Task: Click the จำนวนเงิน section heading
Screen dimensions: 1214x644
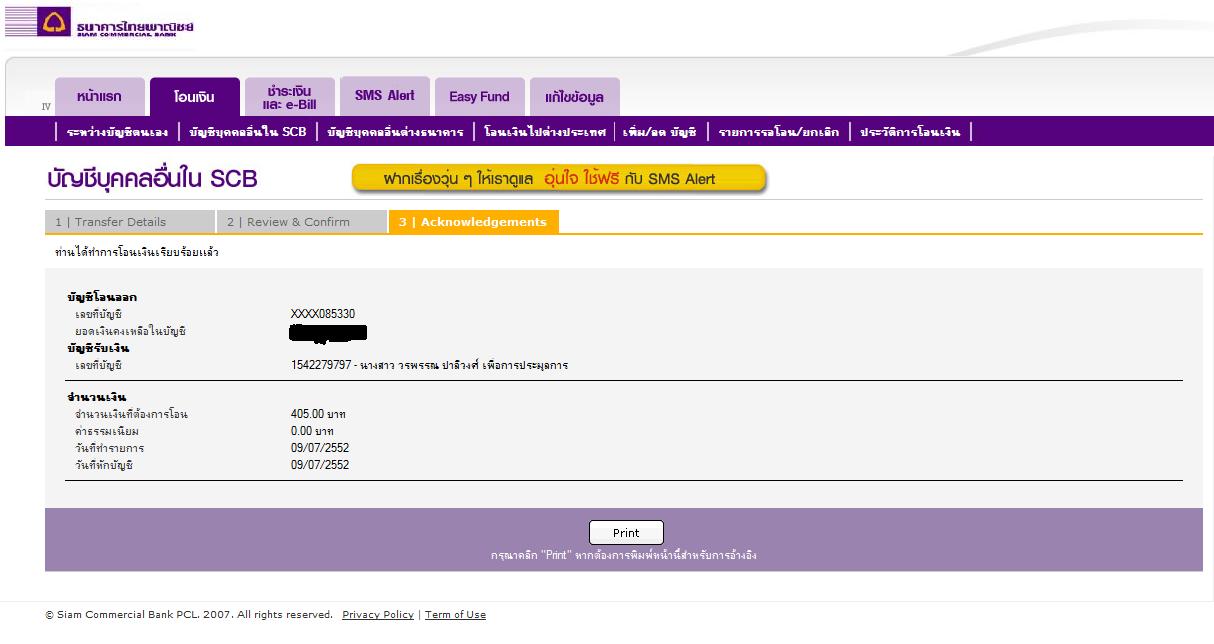Action: [96, 397]
